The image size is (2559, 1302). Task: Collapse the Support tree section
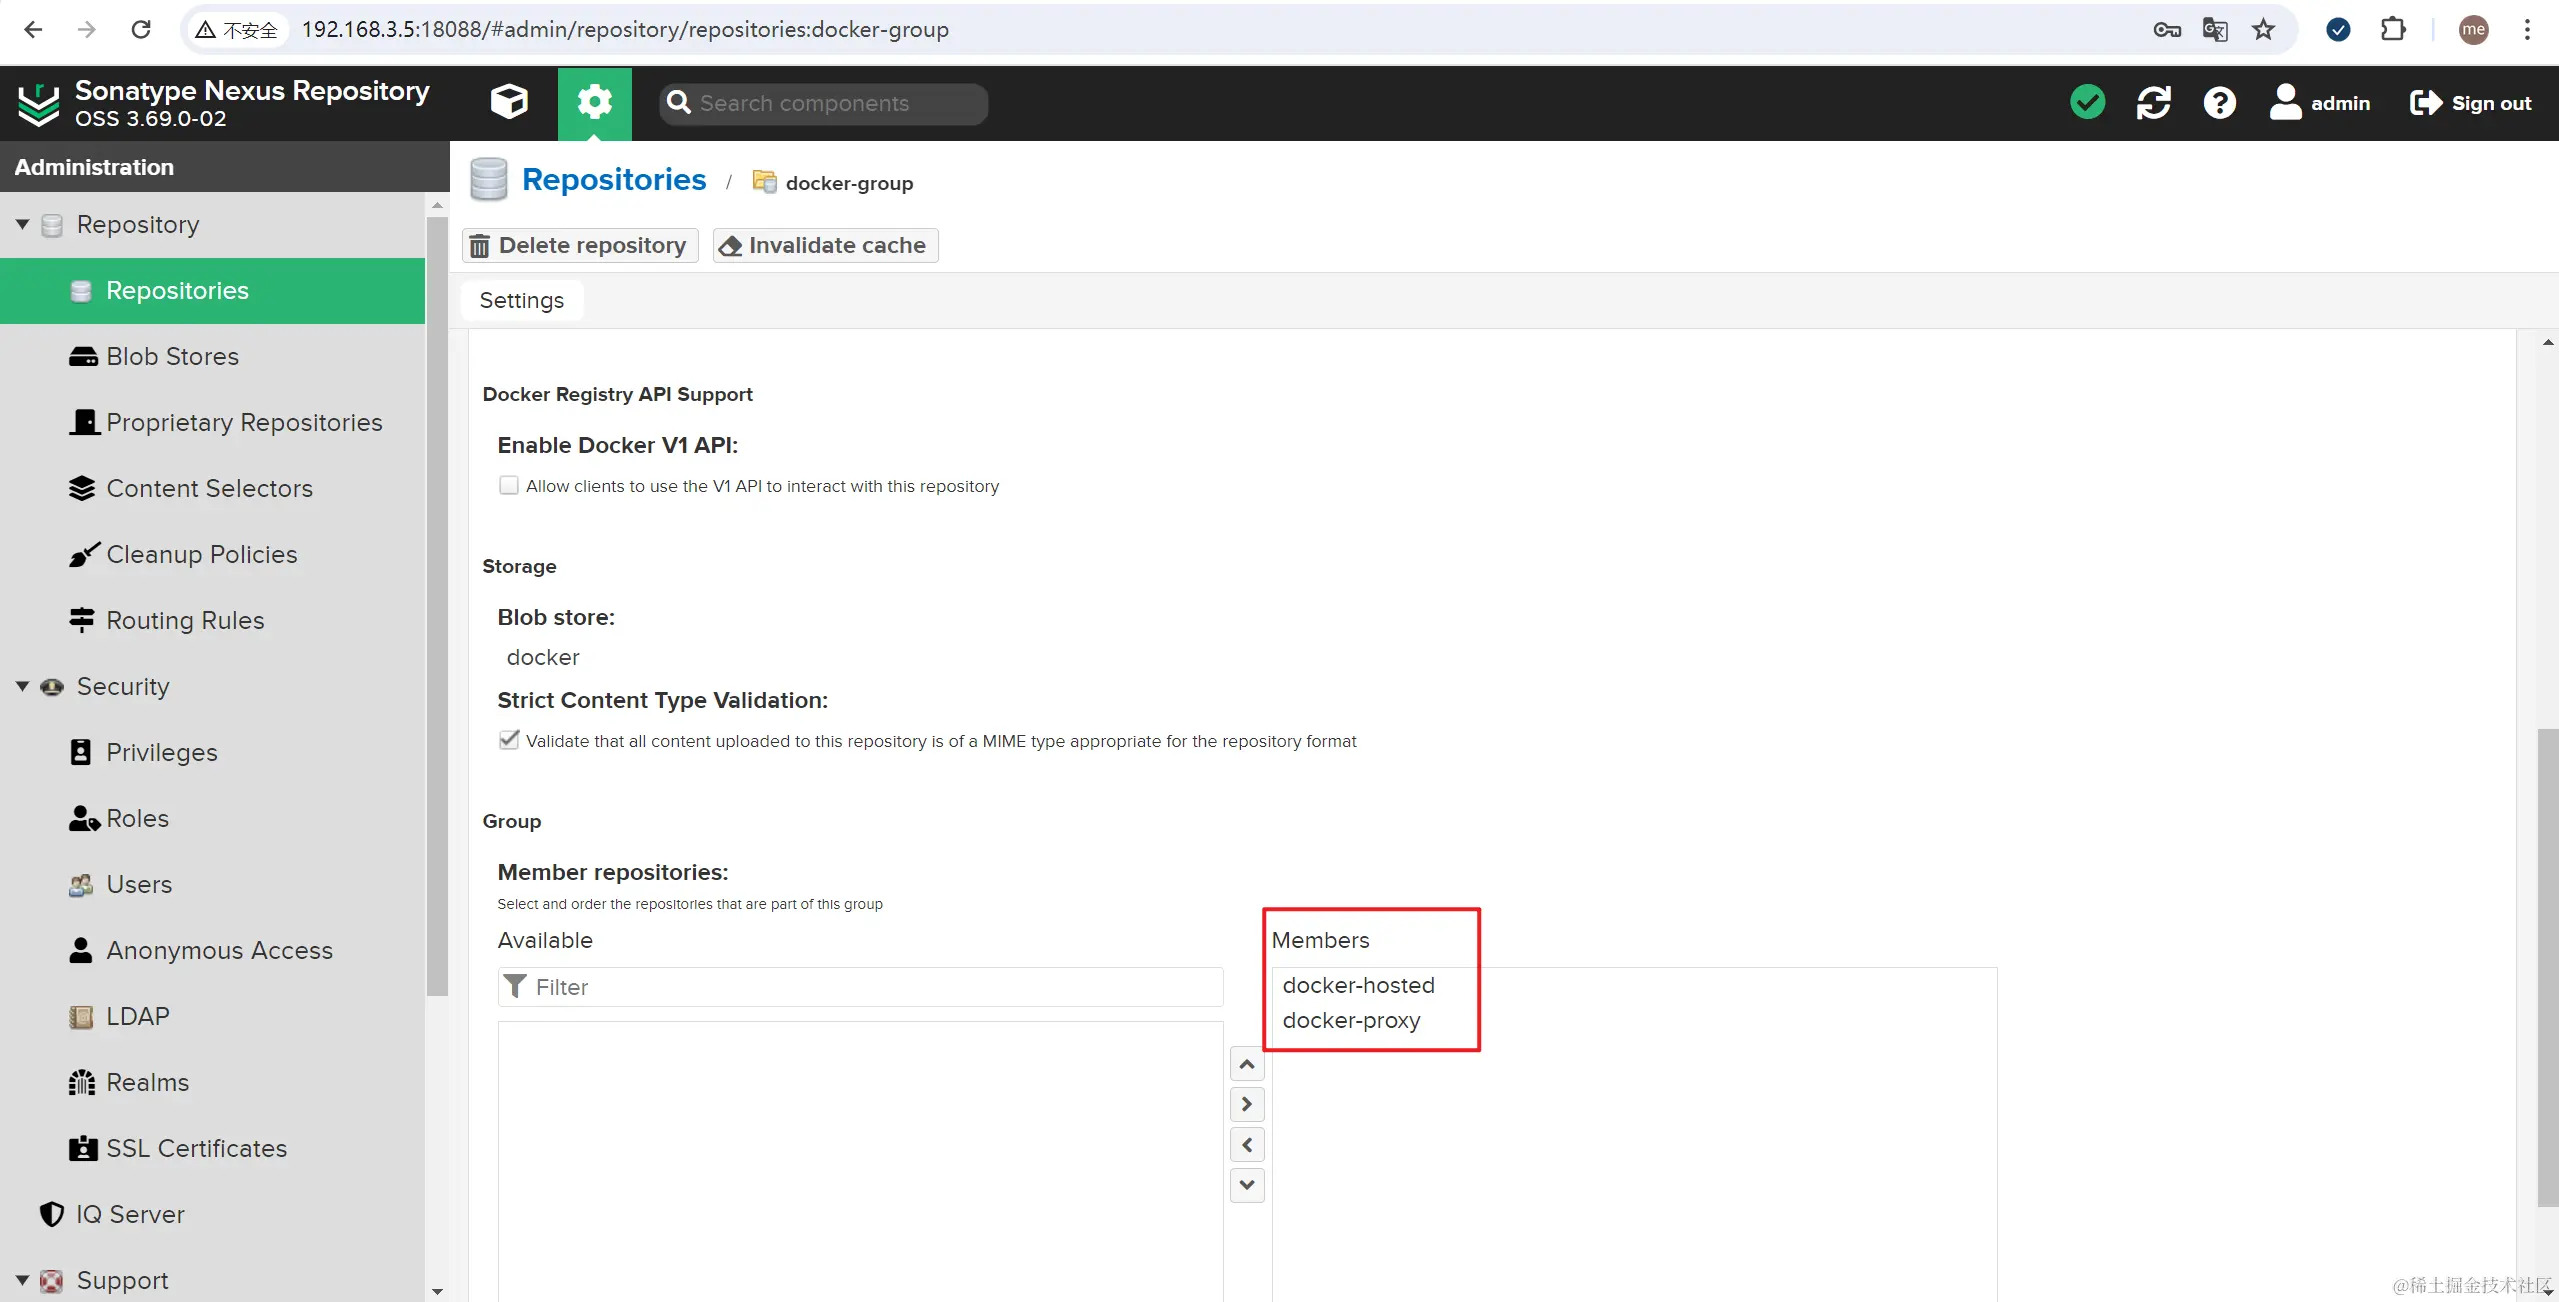click(22, 1280)
